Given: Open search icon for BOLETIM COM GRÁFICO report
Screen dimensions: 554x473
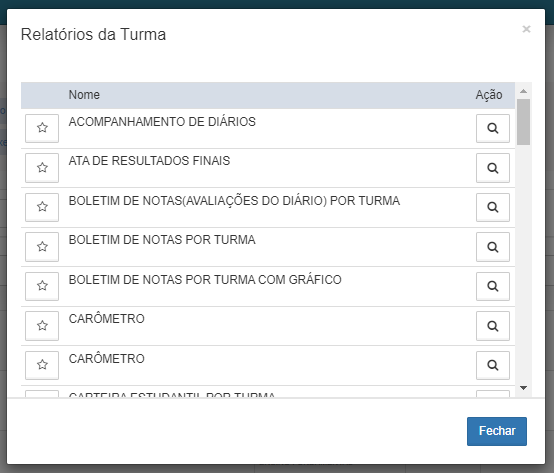Looking at the screenshot, I should (x=493, y=286).
